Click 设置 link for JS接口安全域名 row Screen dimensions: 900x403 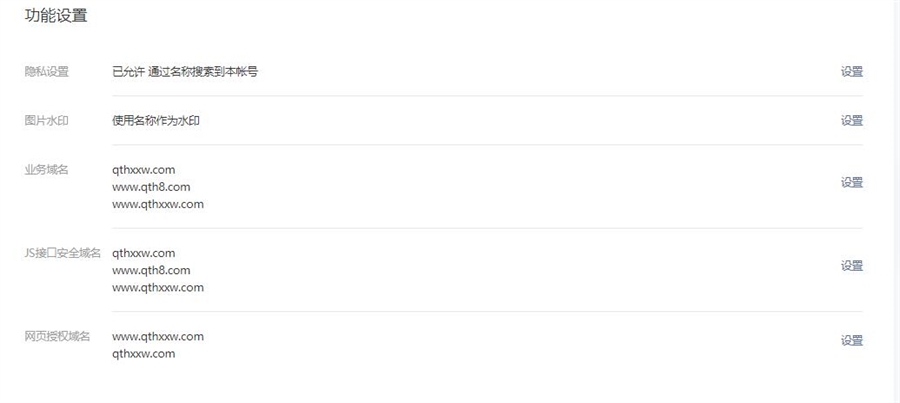click(x=851, y=266)
